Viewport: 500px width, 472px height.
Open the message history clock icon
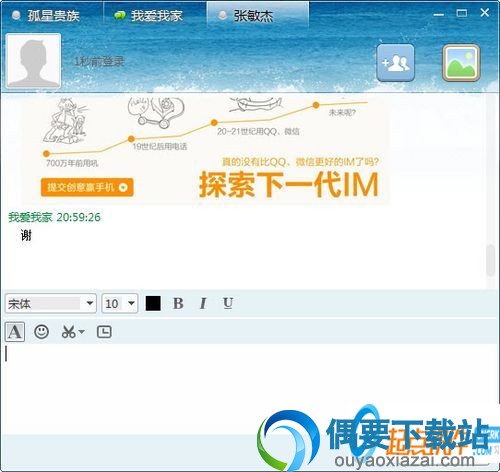104,332
